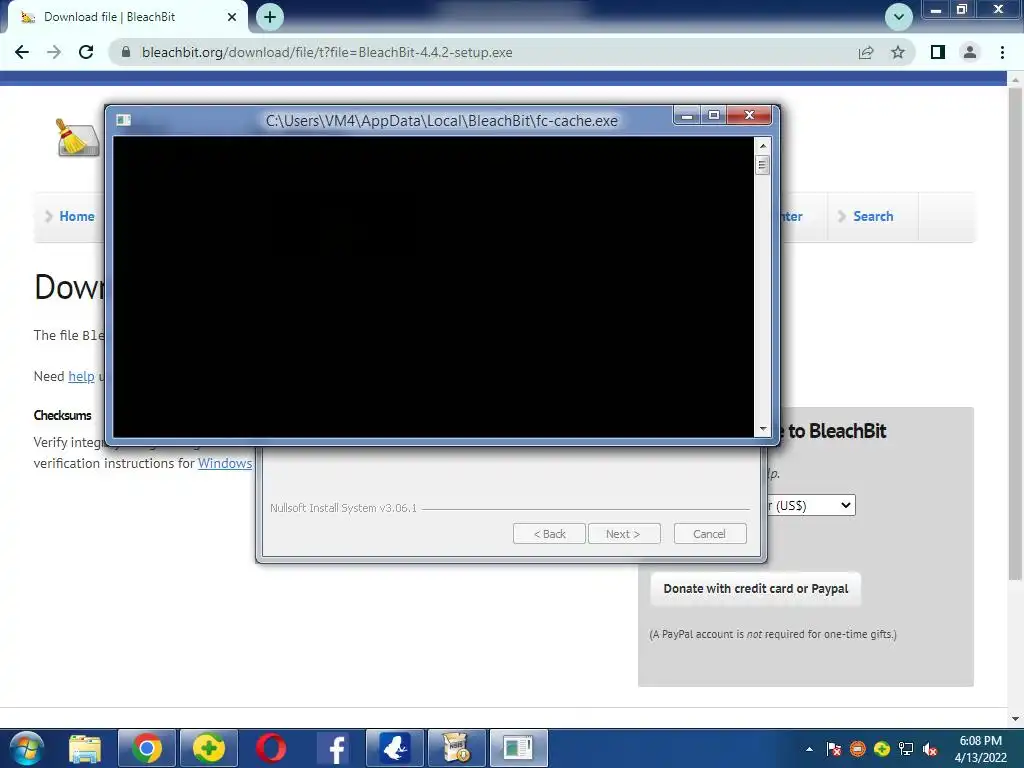The width and height of the screenshot is (1024, 768).
Task: Click the padlock site info icon
Action: pyautogui.click(x=126, y=52)
